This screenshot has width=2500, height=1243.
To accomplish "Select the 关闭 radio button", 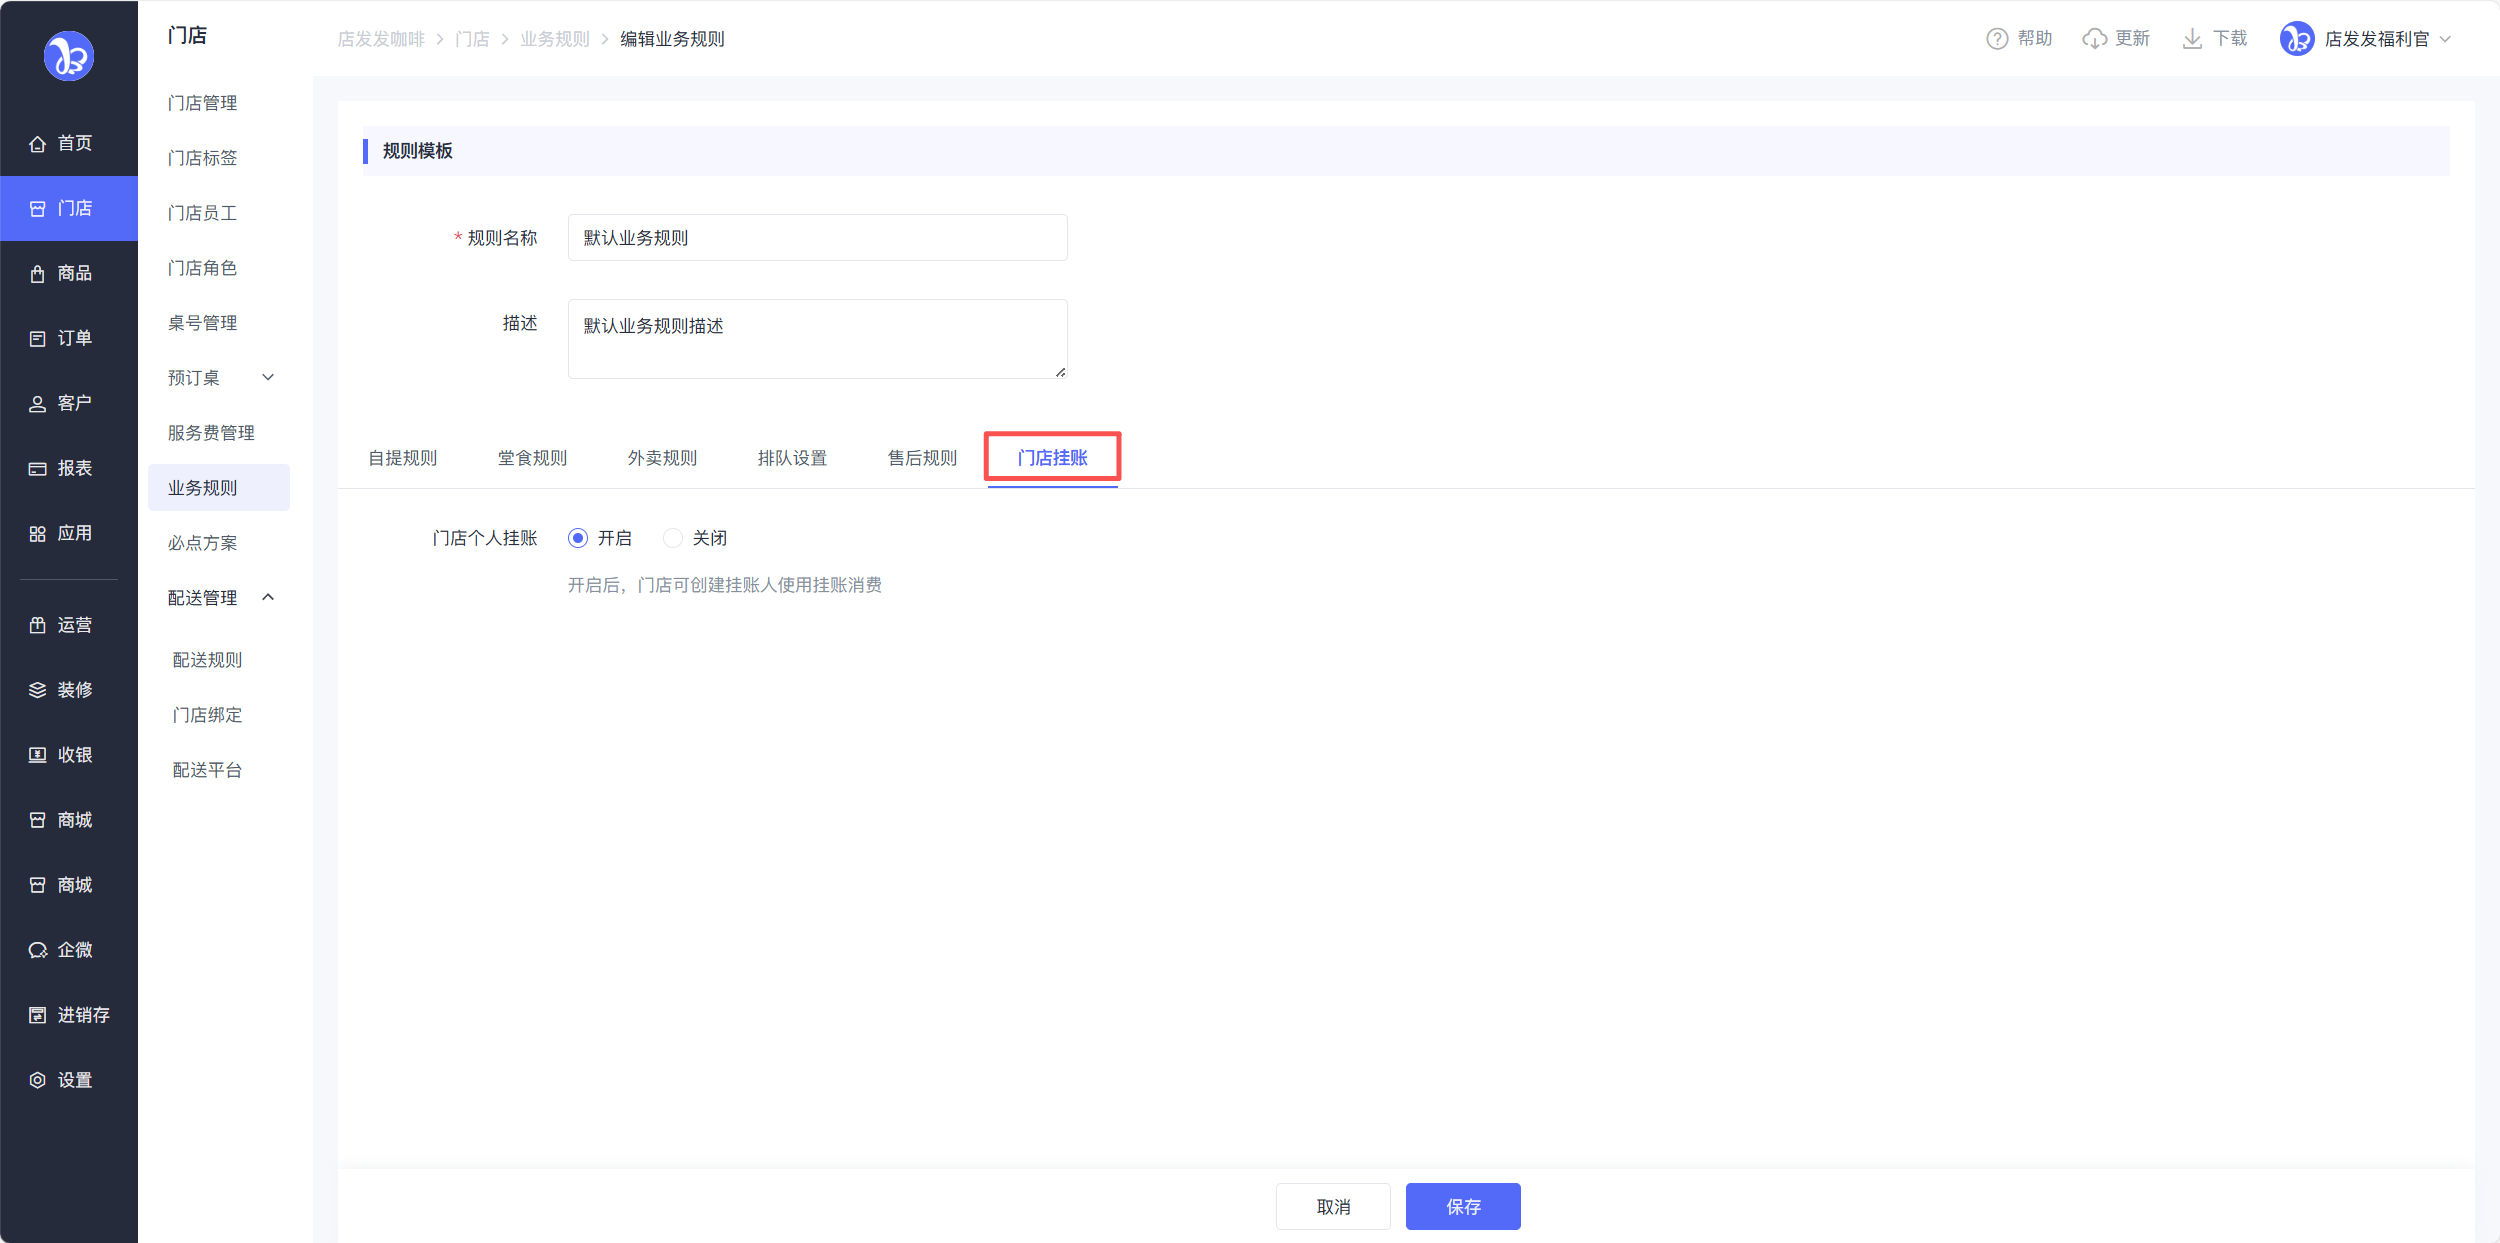I will coord(673,538).
